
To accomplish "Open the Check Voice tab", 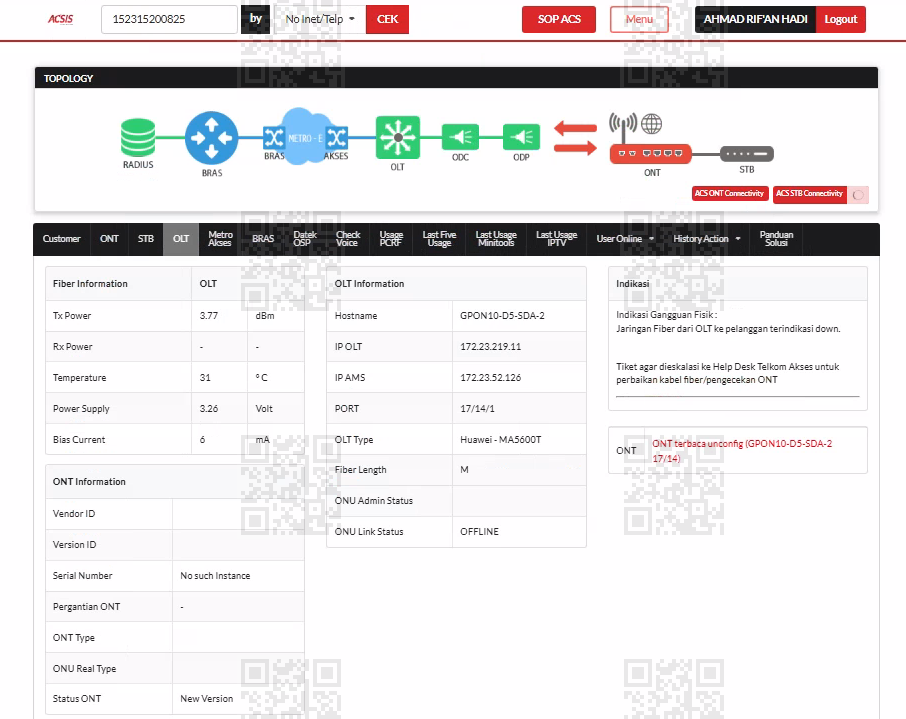I will point(348,239).
